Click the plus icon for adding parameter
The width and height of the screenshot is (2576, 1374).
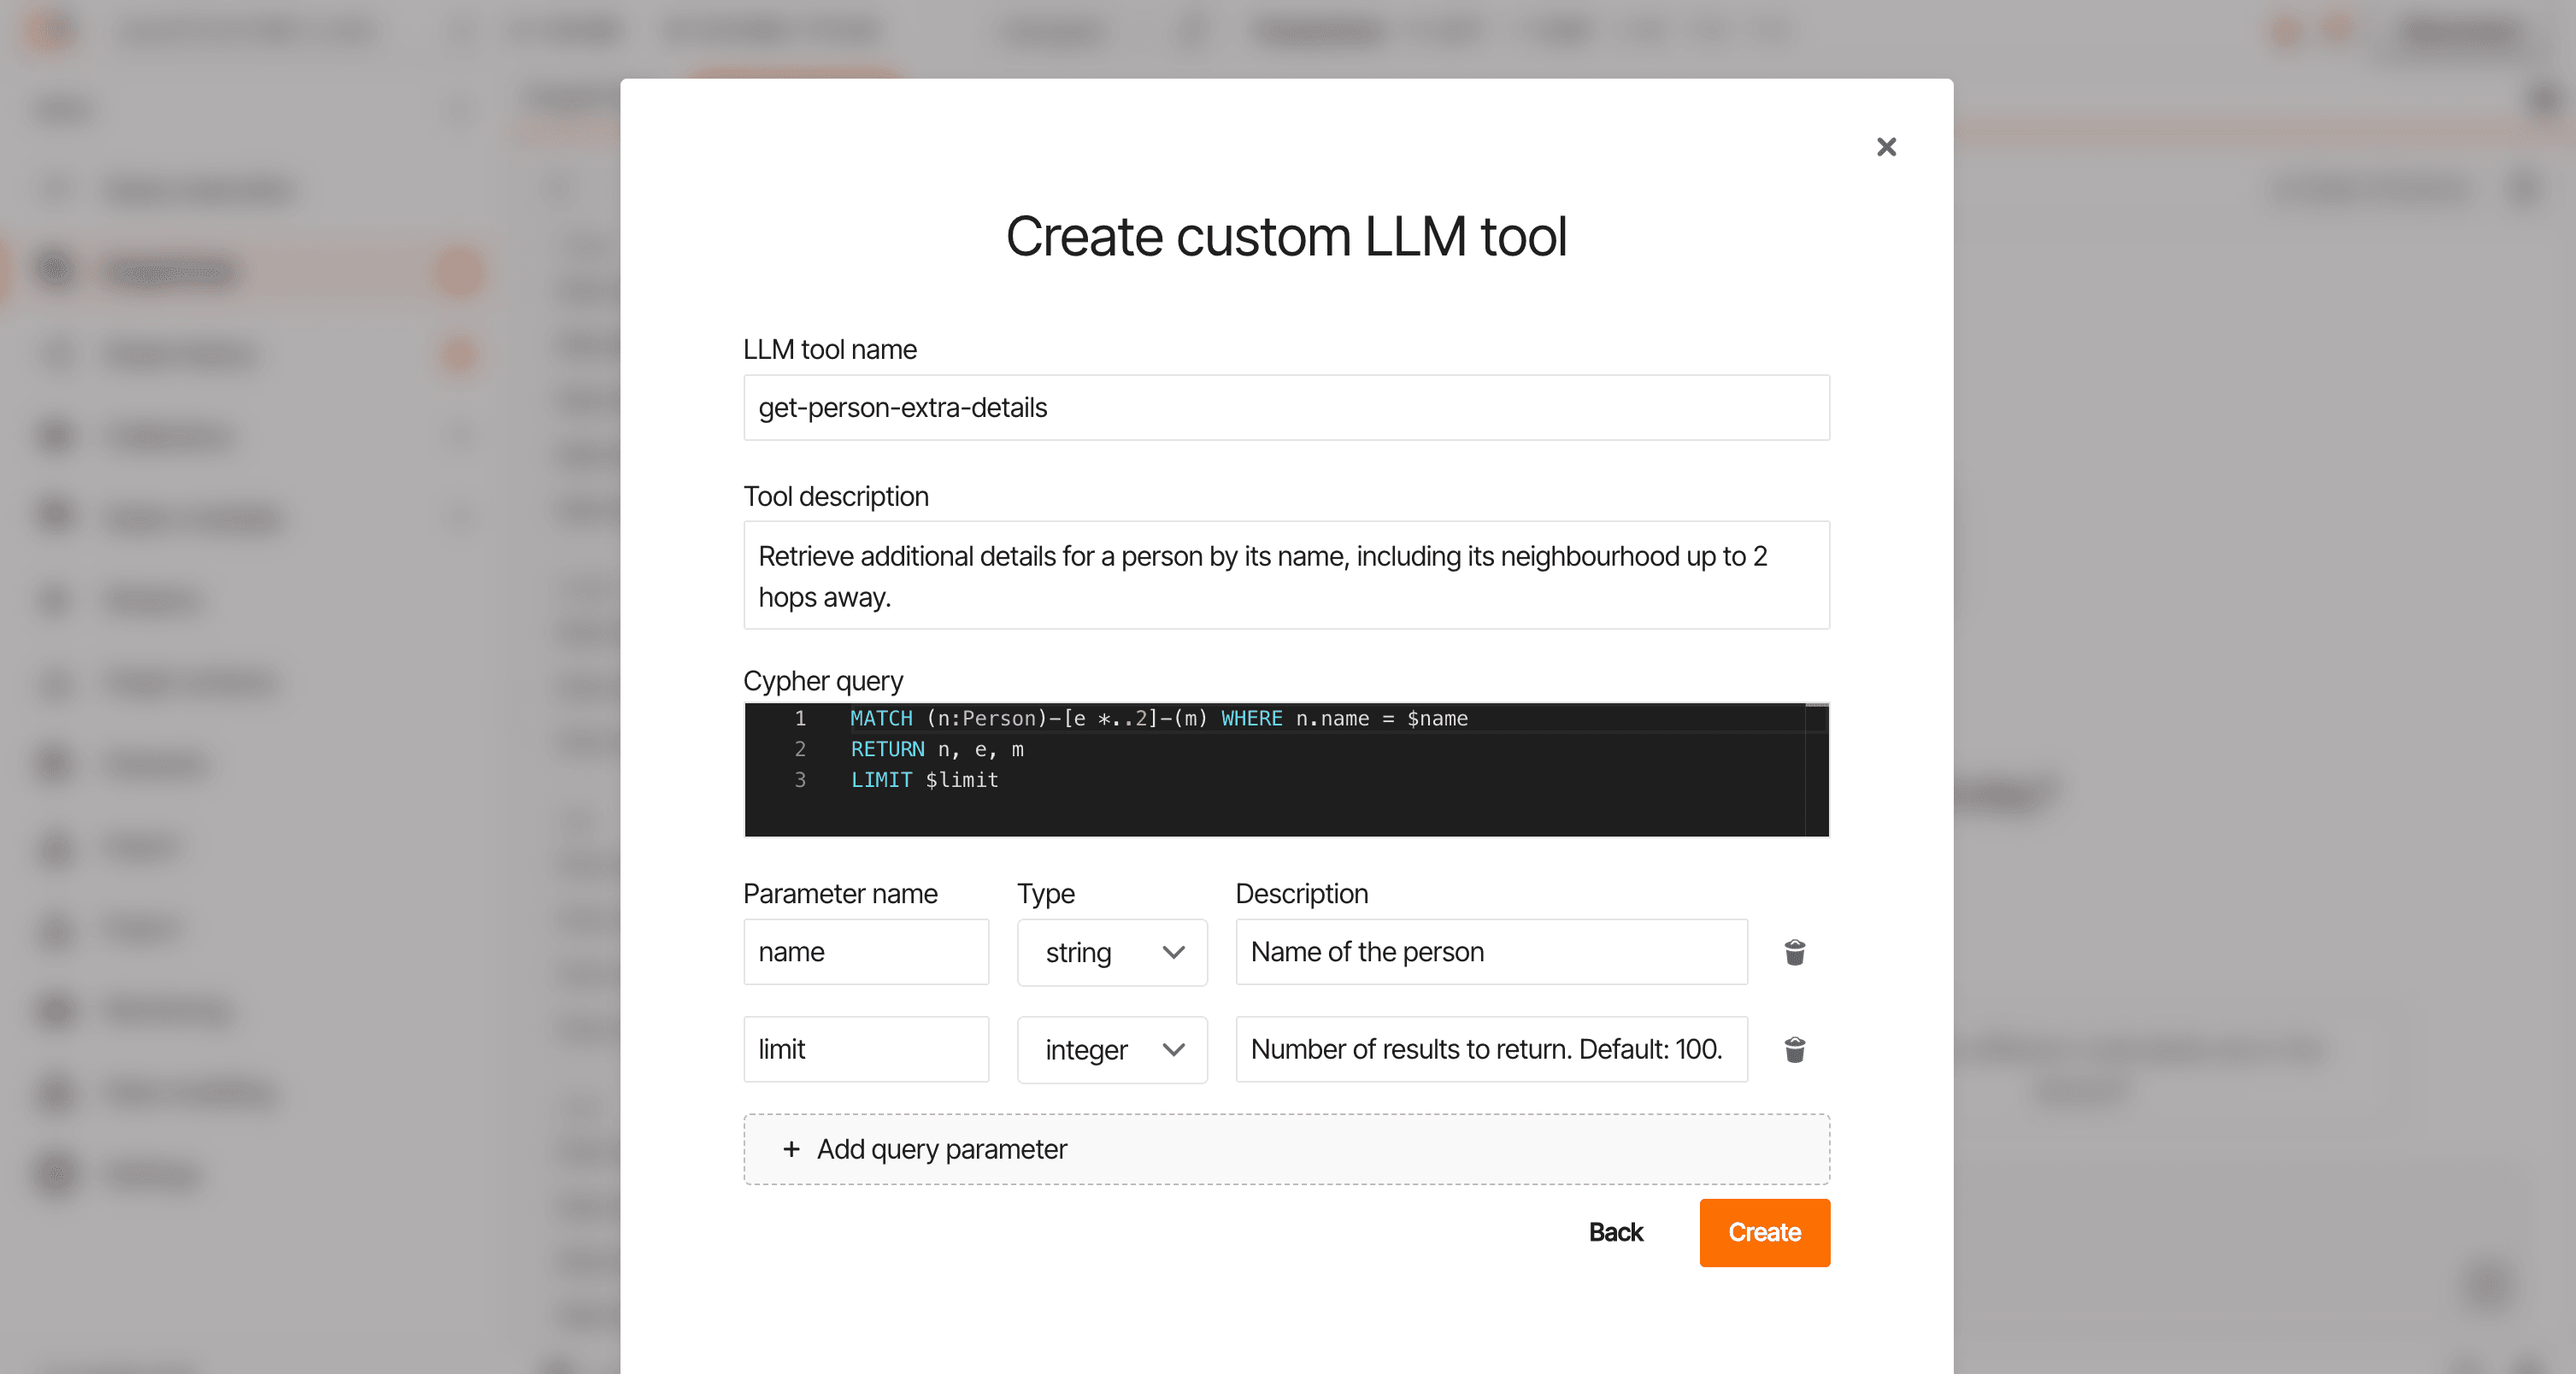(791, 1149)
